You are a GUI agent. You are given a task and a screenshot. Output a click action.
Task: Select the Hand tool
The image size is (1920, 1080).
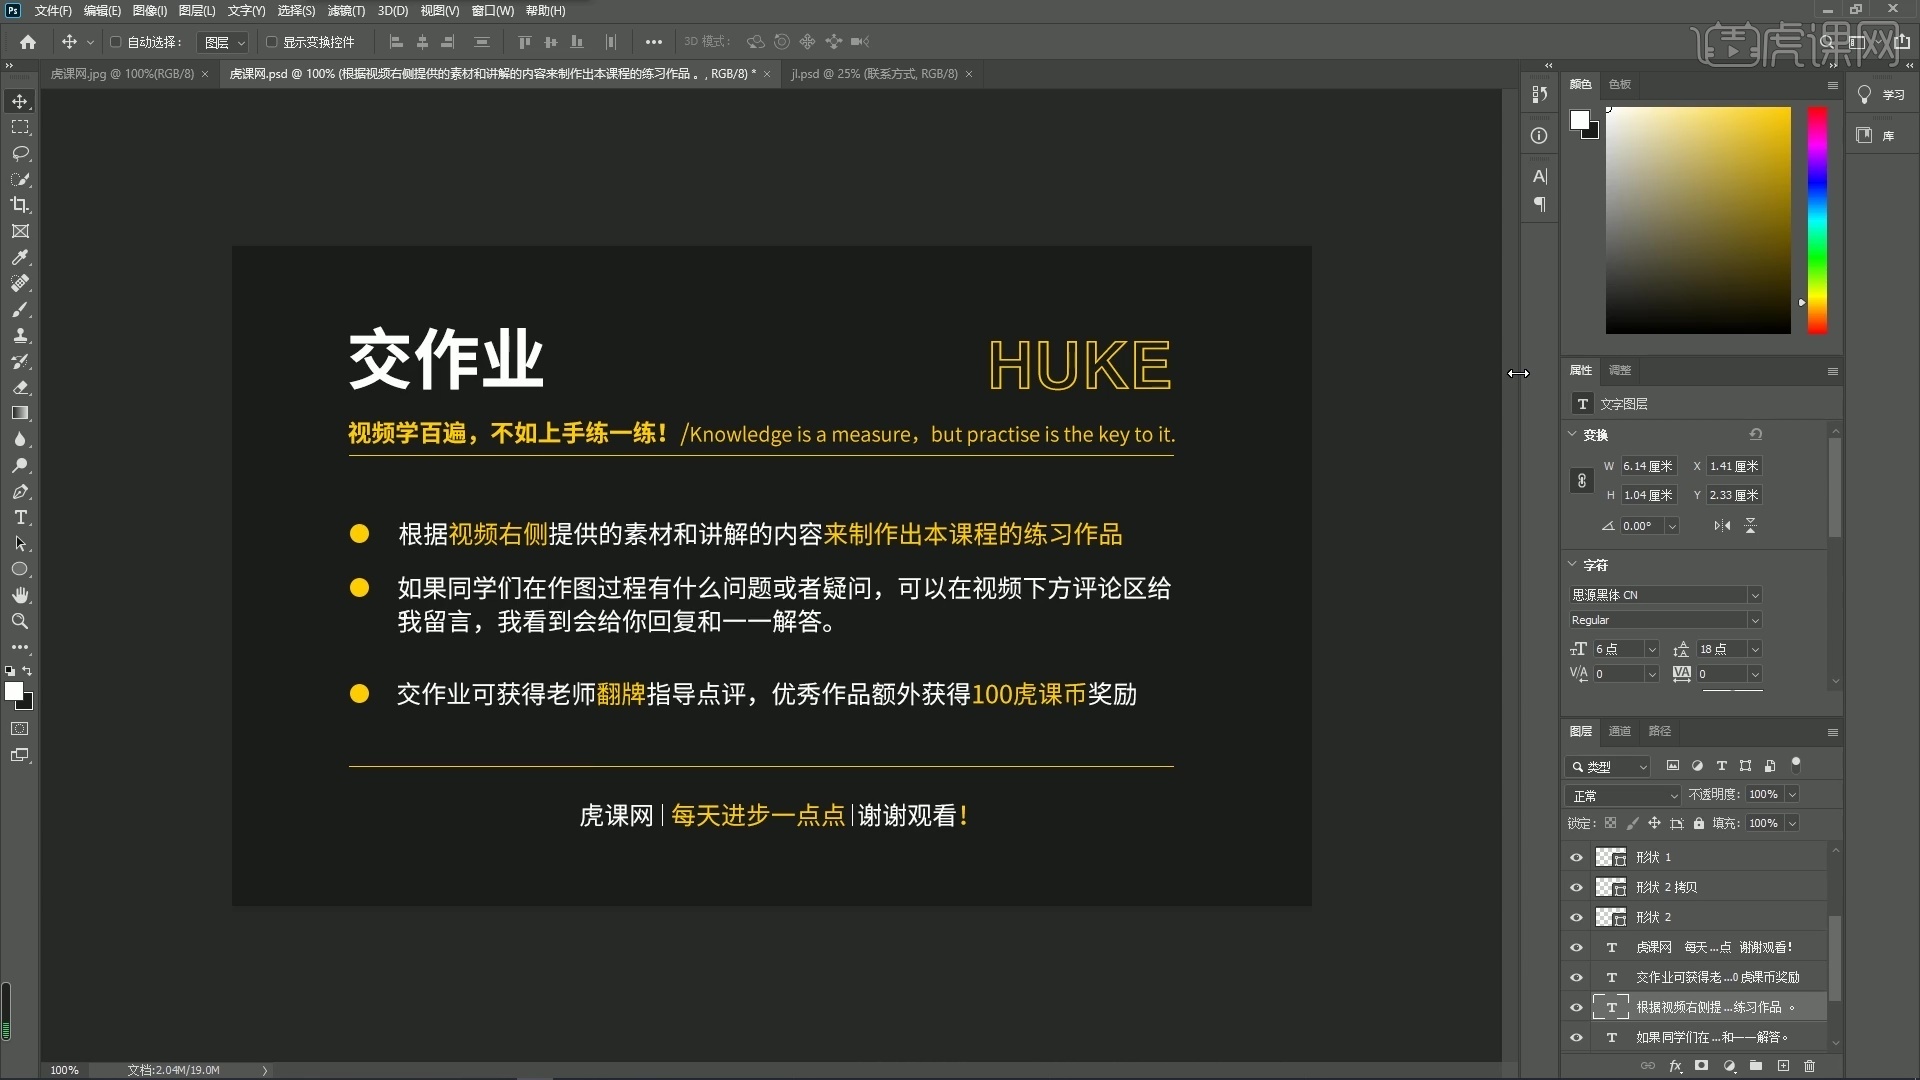pos(20,595)
